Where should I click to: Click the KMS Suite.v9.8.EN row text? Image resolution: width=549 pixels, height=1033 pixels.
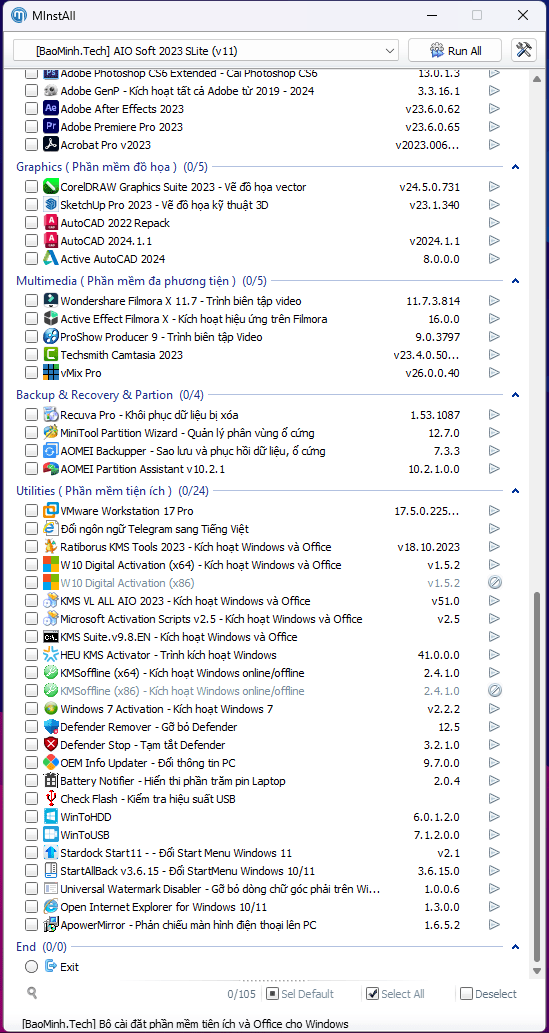coord(179,637)
